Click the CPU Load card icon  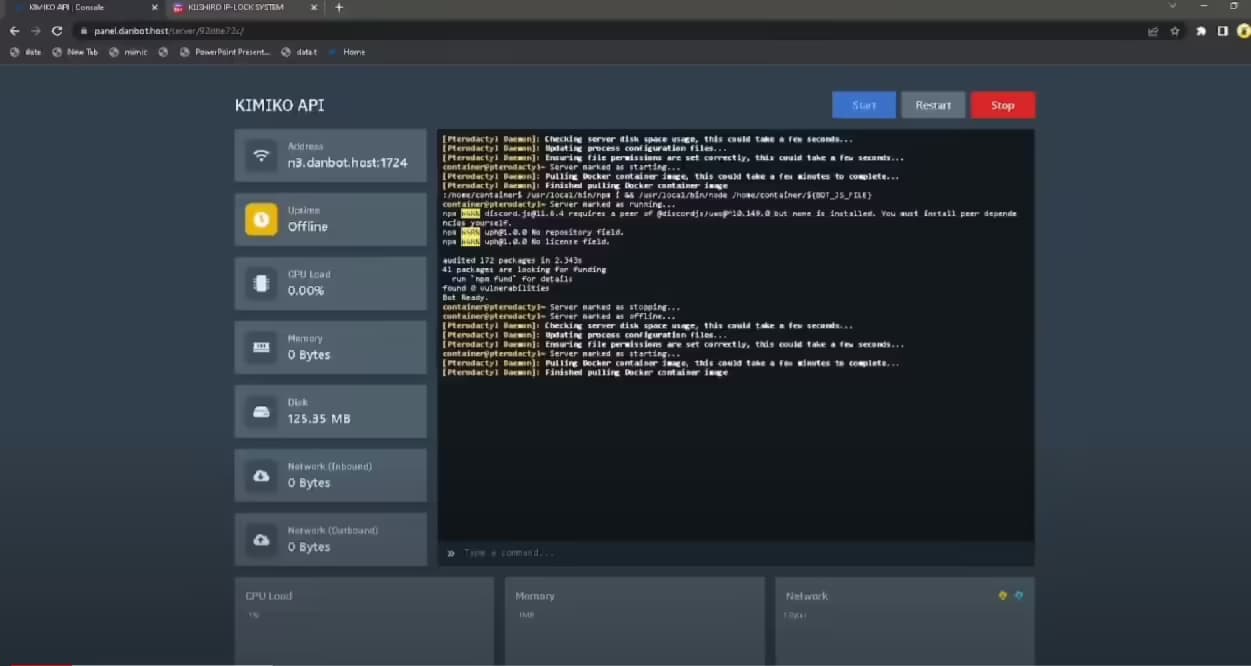point(261,283)
